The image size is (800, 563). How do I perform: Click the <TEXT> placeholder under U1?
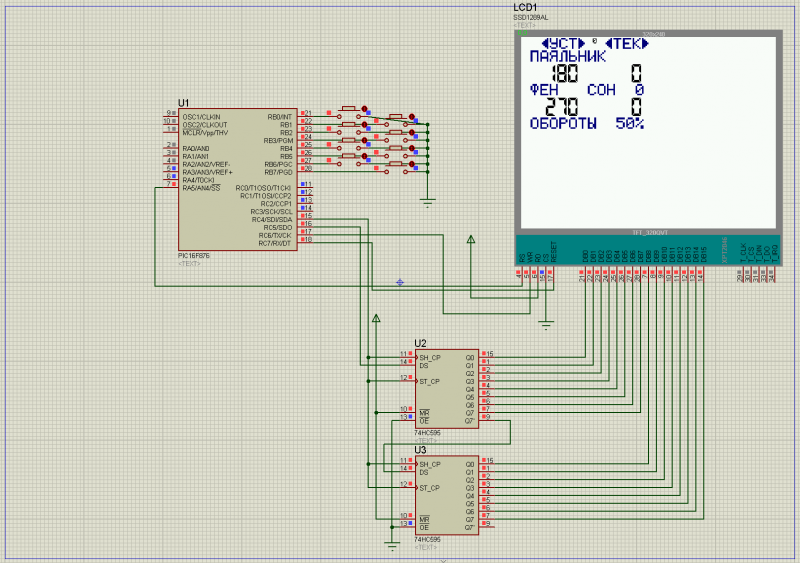188,264
